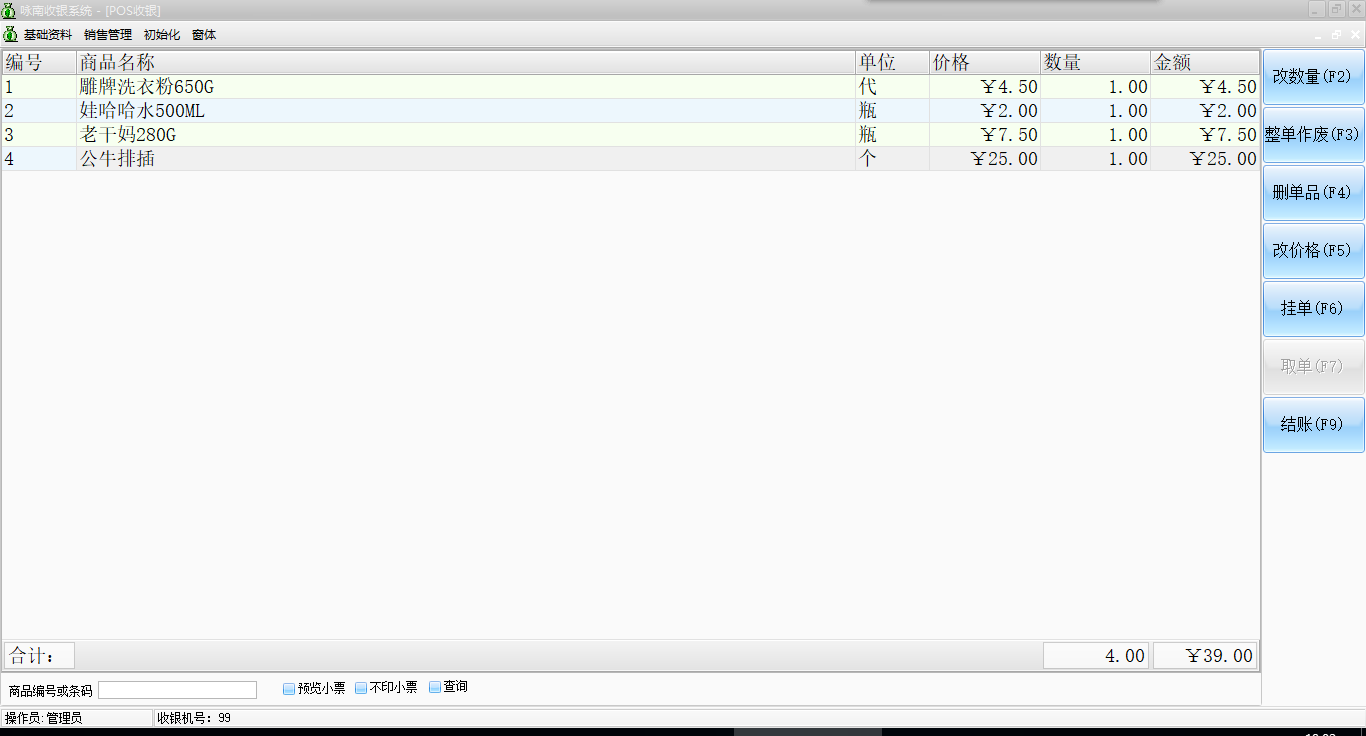Open the 窗体 menu
This screenshot has width=1366, height=736.
pyautogui.click(x=204, y=35)
